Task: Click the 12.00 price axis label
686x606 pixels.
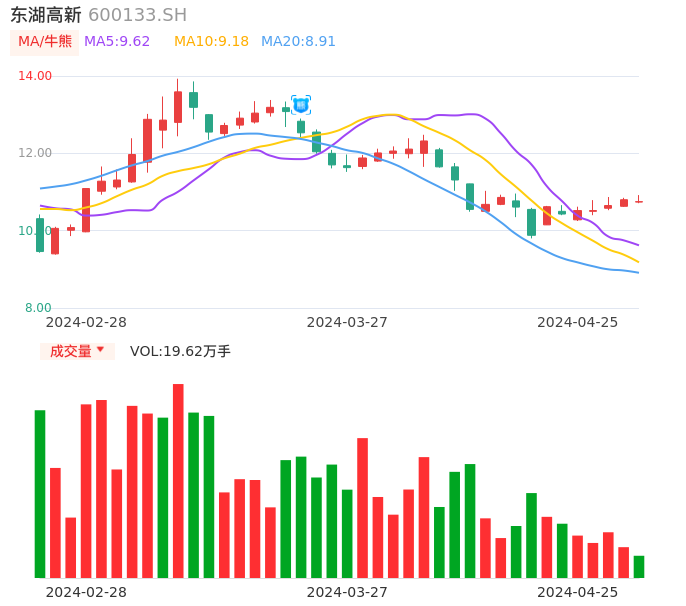Action: click(36, 153)
